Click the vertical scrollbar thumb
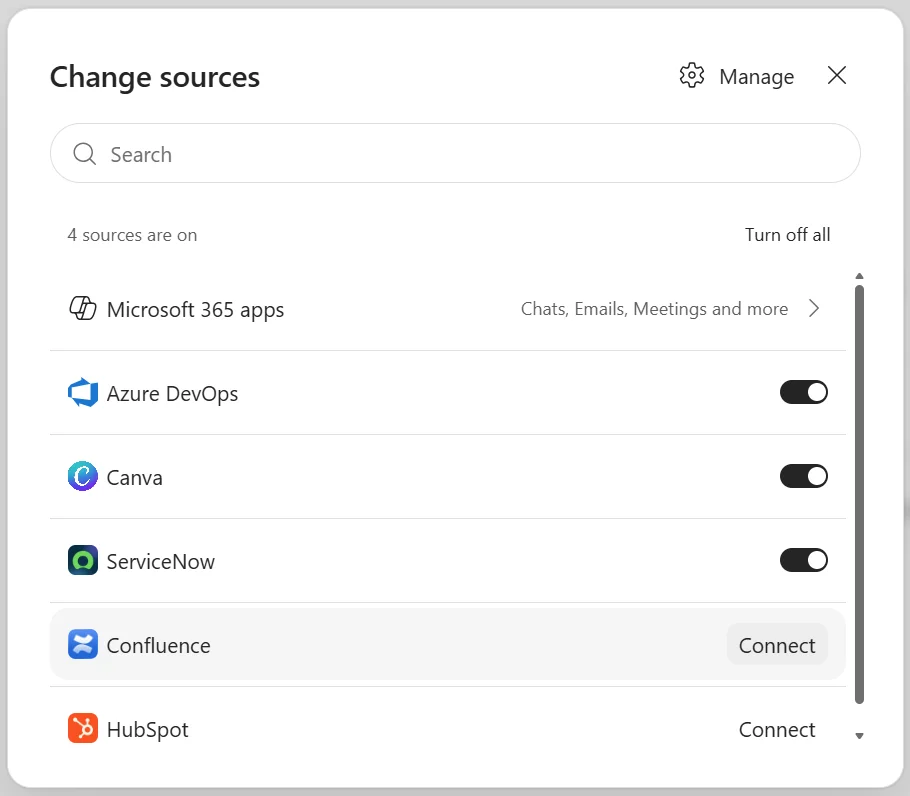The height and width of the screenshot is (796, 910). point(860,494)
